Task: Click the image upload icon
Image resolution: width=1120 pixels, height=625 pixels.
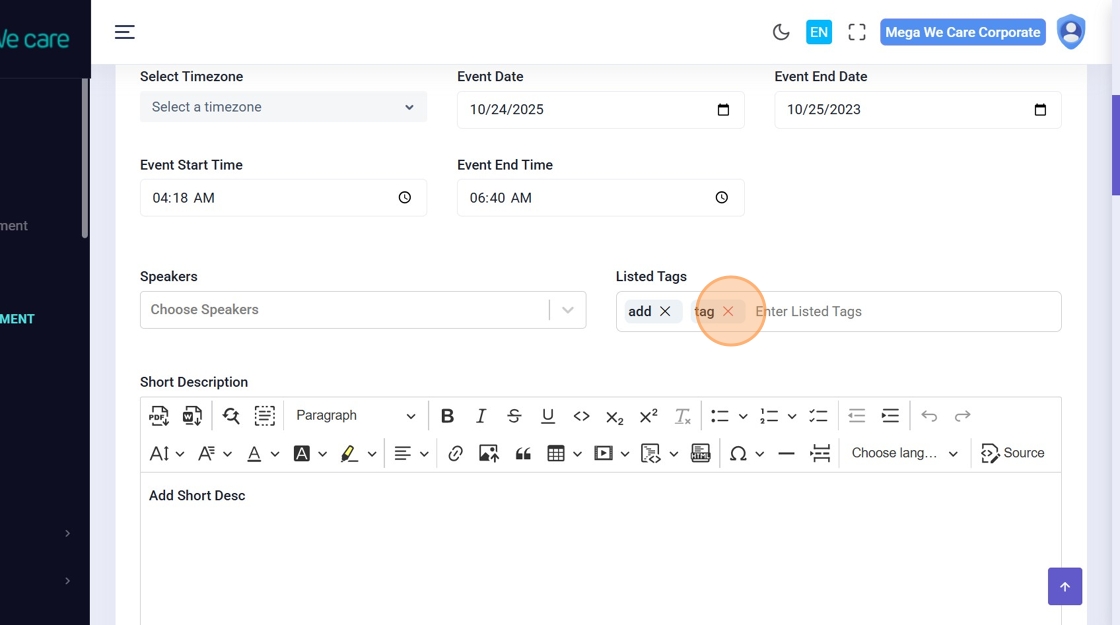Action: [488, 454]
